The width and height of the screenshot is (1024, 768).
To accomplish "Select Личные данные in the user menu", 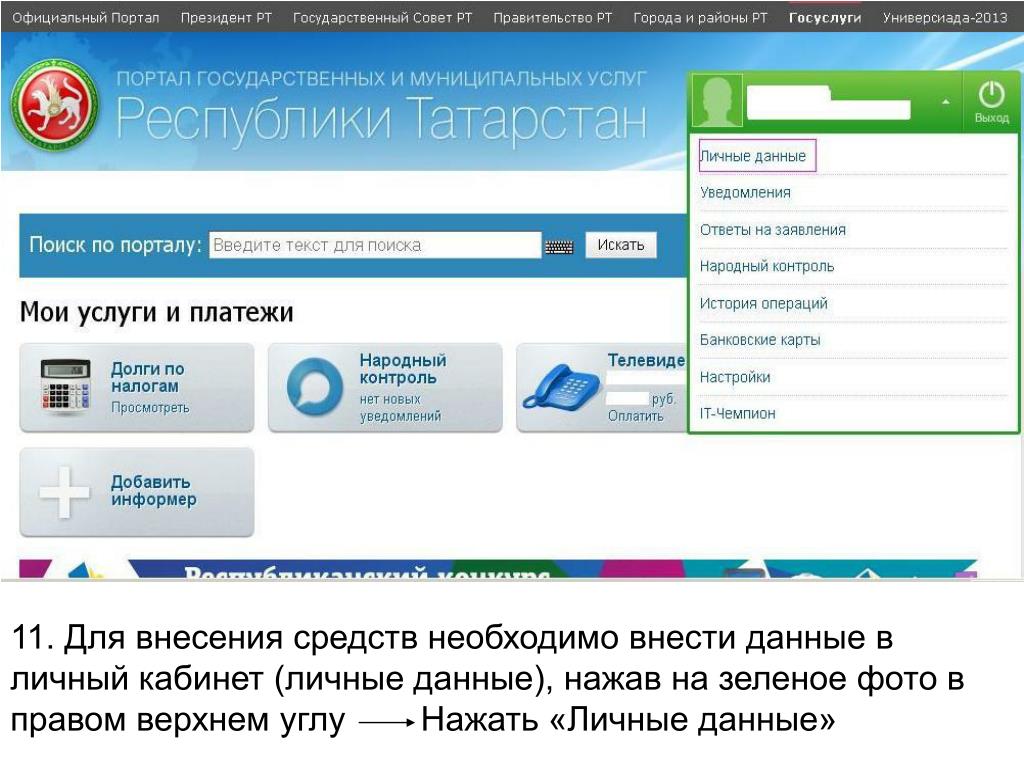I will (753, 156).
